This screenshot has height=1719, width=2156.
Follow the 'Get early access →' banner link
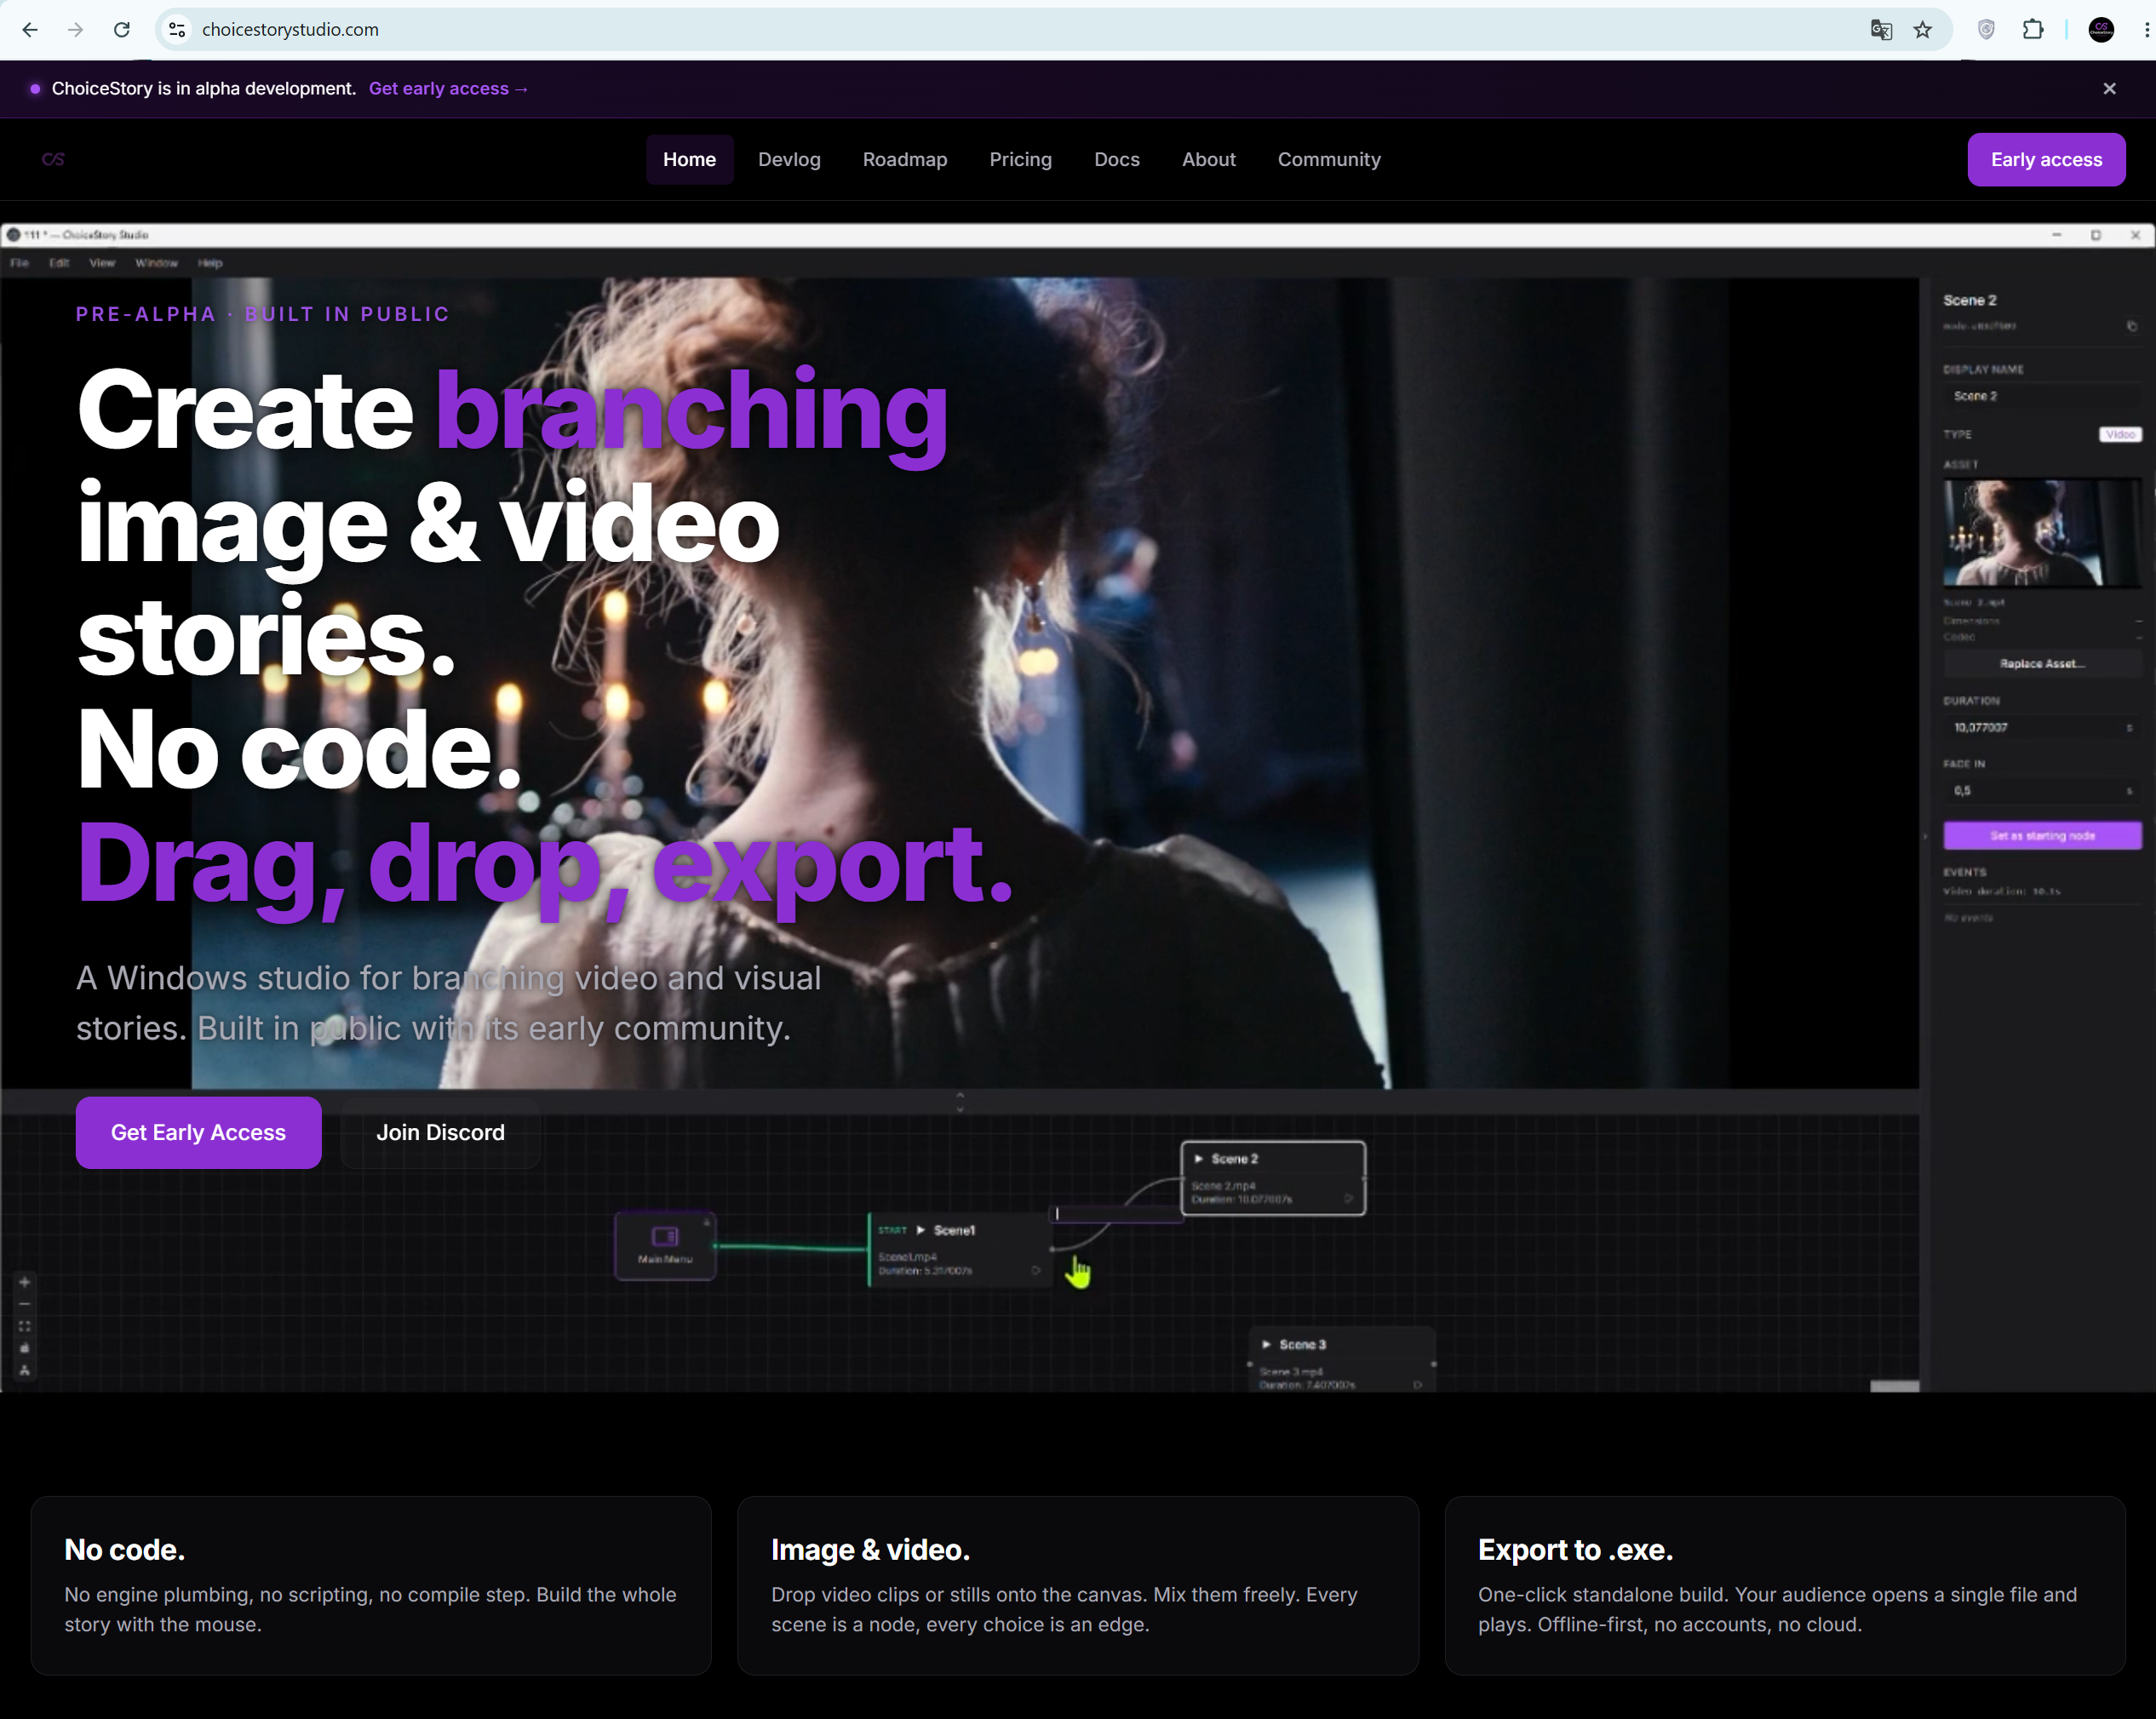[x=448, y=89]
